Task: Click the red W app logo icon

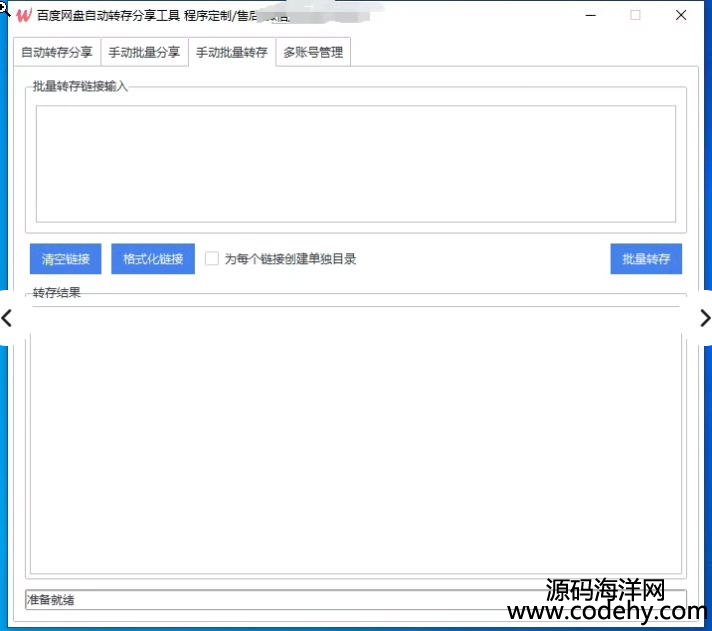Action: pos(24,16)
